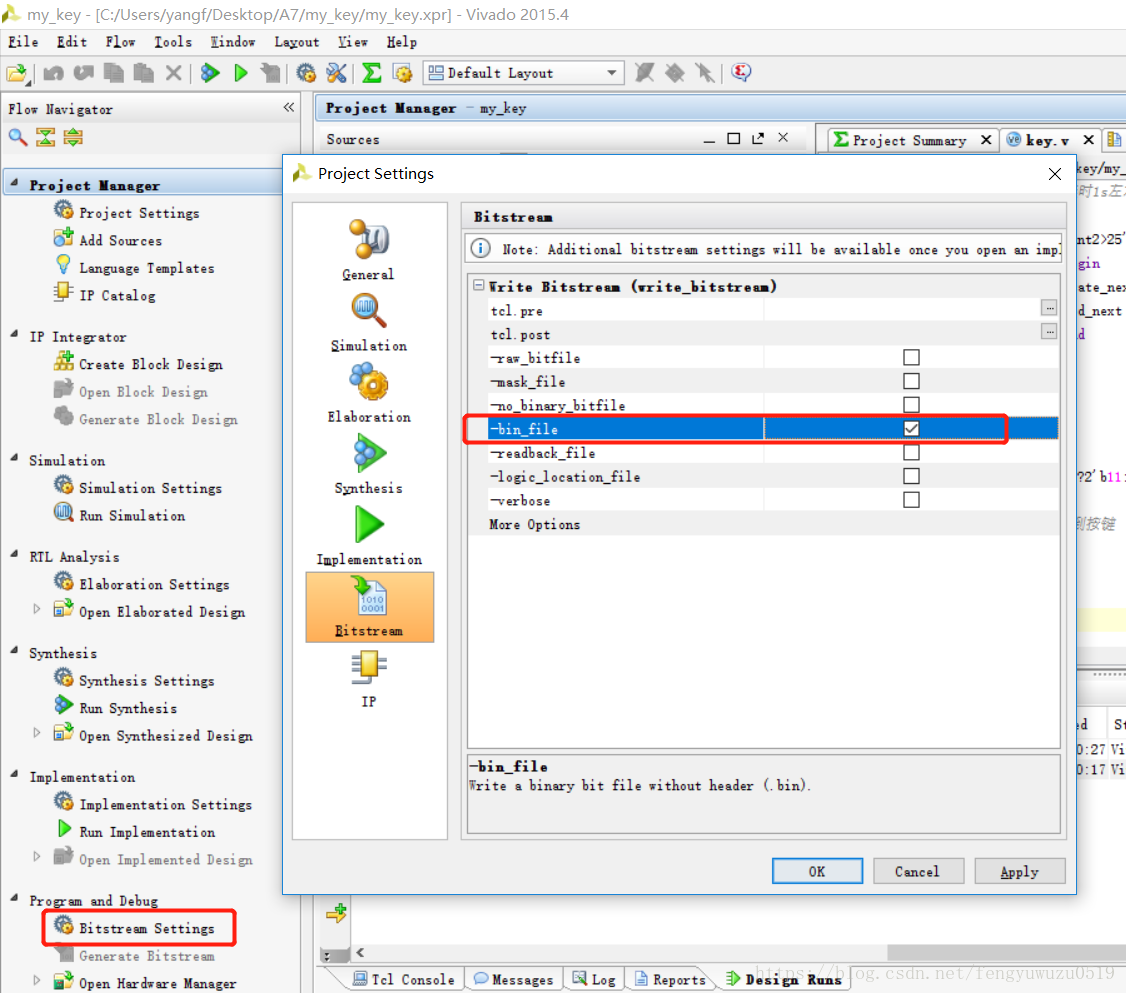The height and width of the screenshot is (993, 1126).
Task: Collapse Write Bitstream options group
Action: (x=478, y=286)
